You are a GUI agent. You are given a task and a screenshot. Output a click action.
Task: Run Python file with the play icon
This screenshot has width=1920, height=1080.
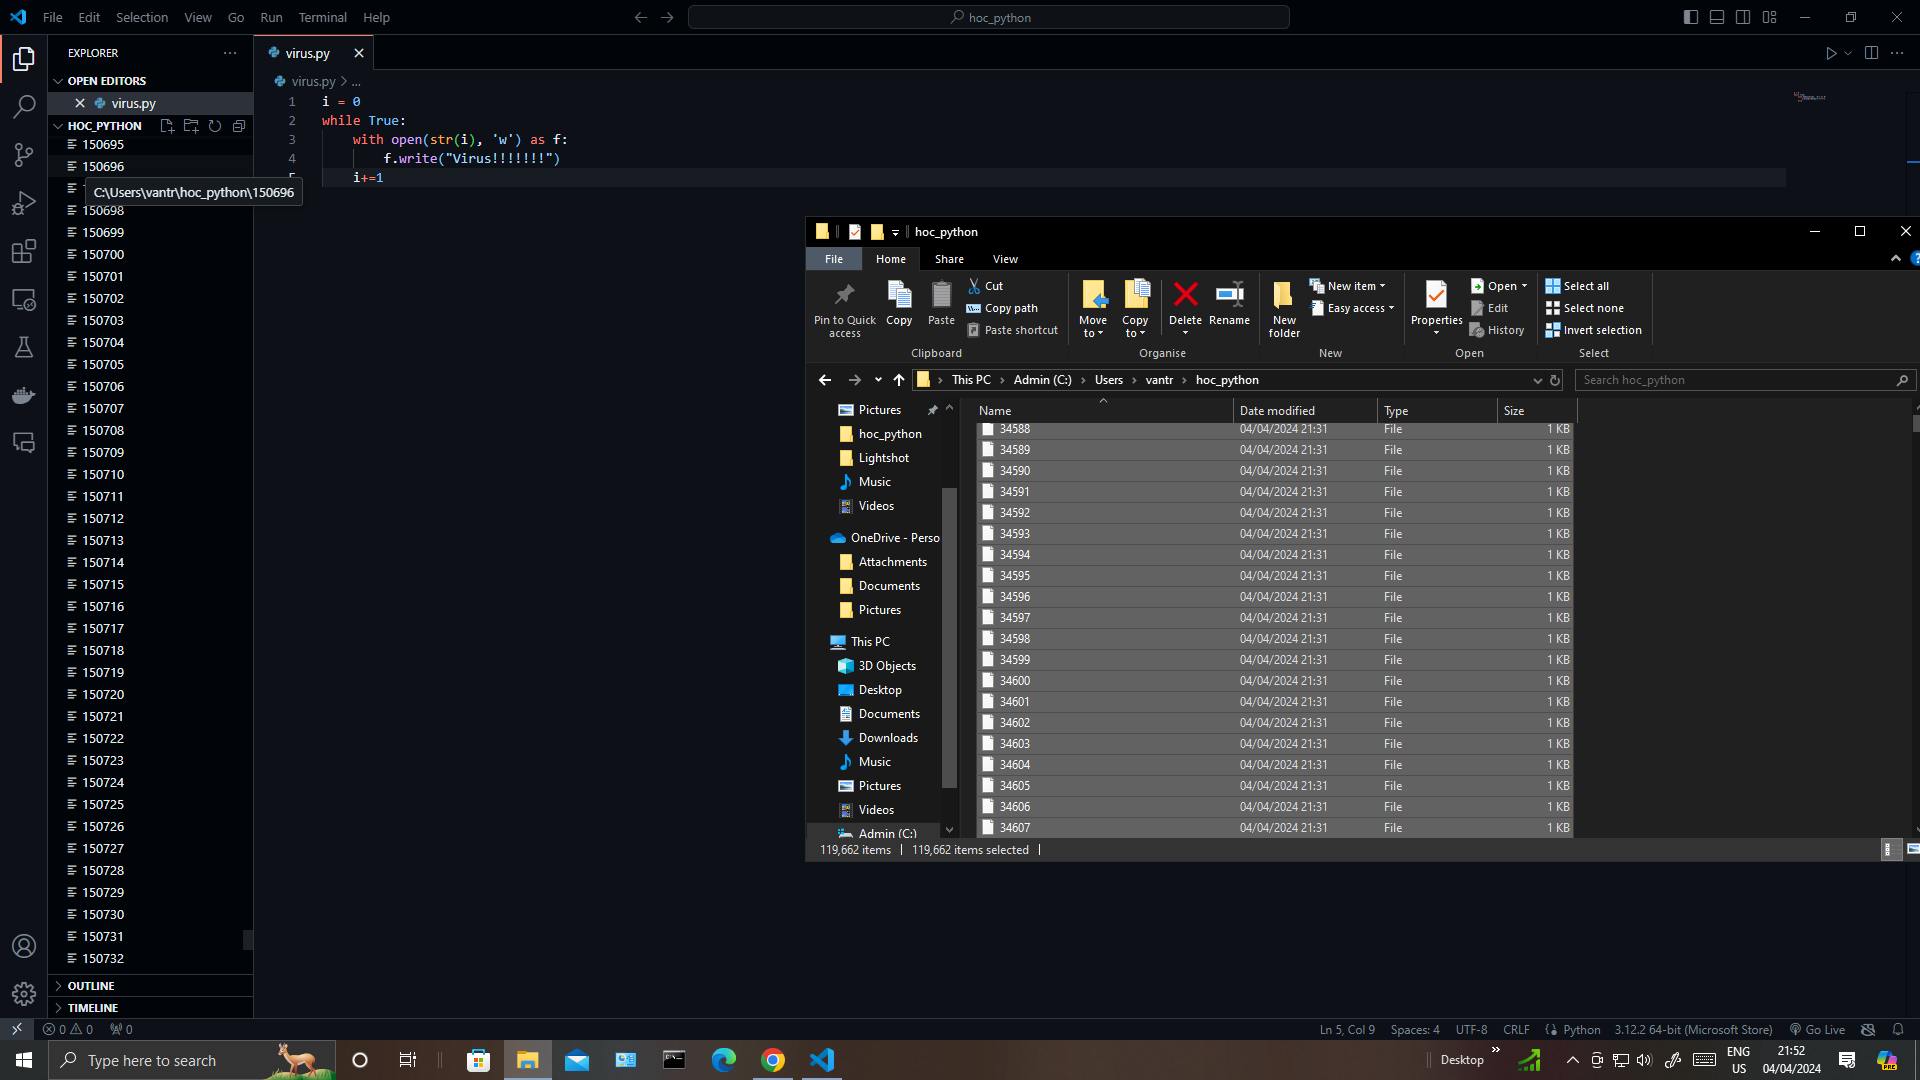point(1831,53)
